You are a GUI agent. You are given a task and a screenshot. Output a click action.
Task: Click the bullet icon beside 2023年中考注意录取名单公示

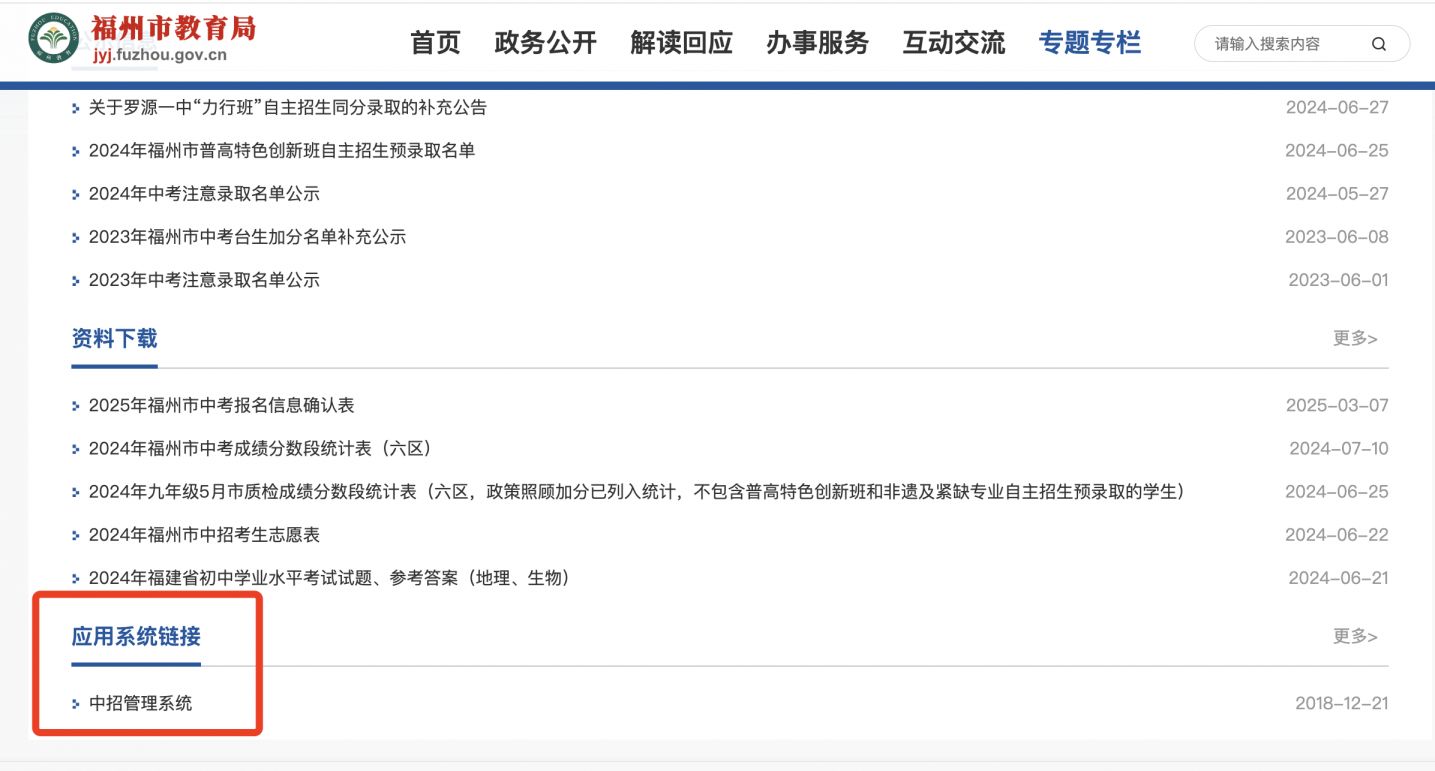pos(76,281)
